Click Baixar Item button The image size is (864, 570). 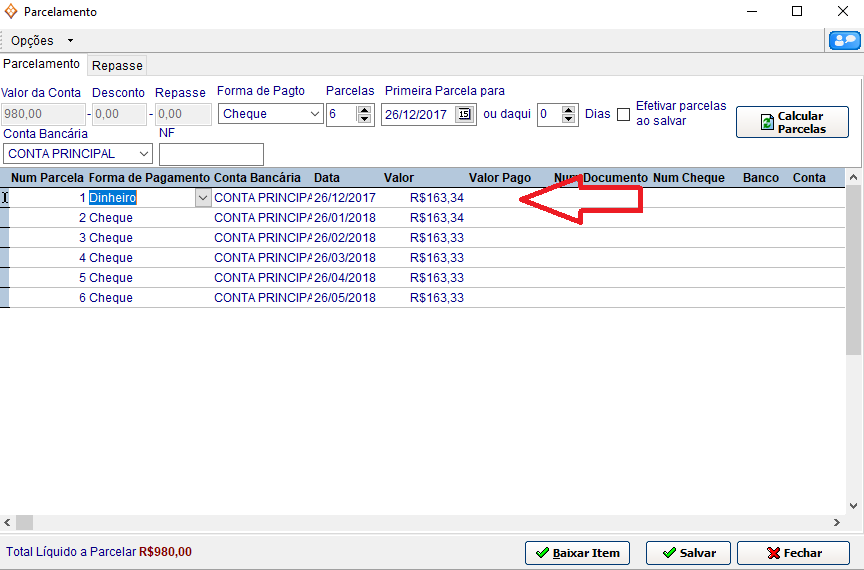pos(577,552)
